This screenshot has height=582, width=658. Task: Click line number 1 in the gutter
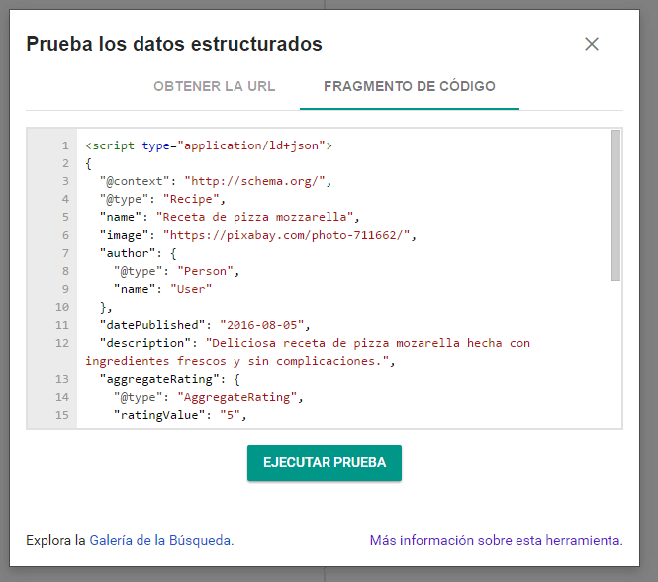65,146
